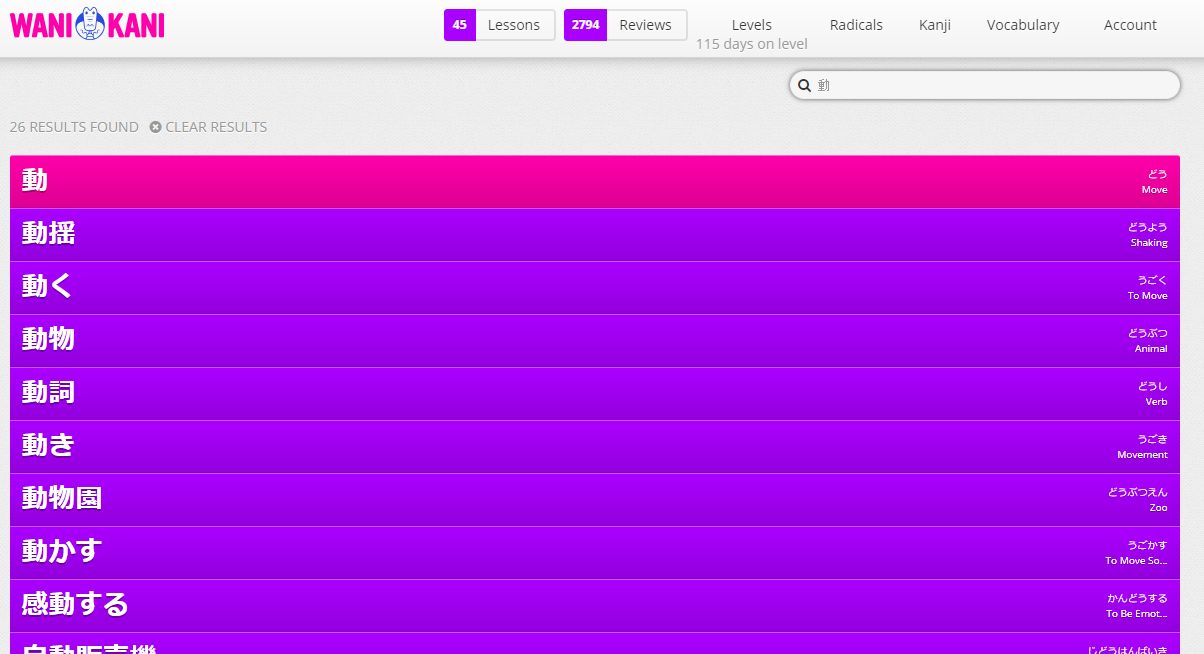
Task: Open the Radicals menu
Action: [856, 25]
